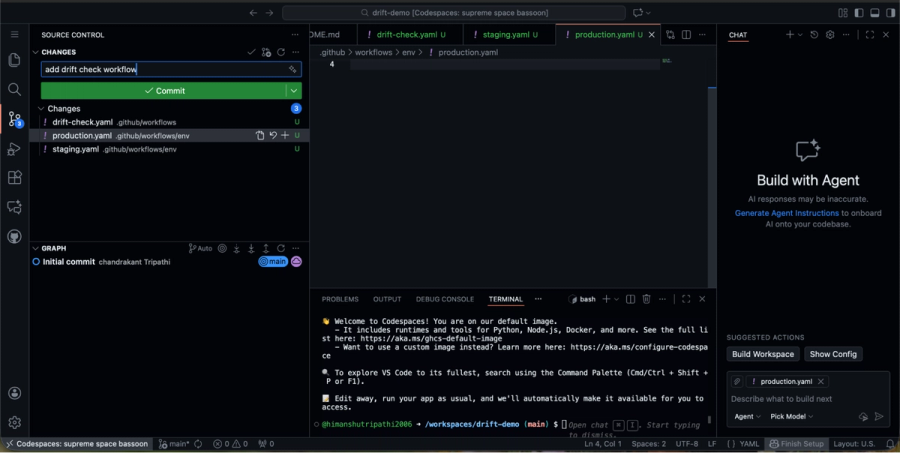Split the terminal
This screenshot has width=900, height=453.
coord(630,299)
